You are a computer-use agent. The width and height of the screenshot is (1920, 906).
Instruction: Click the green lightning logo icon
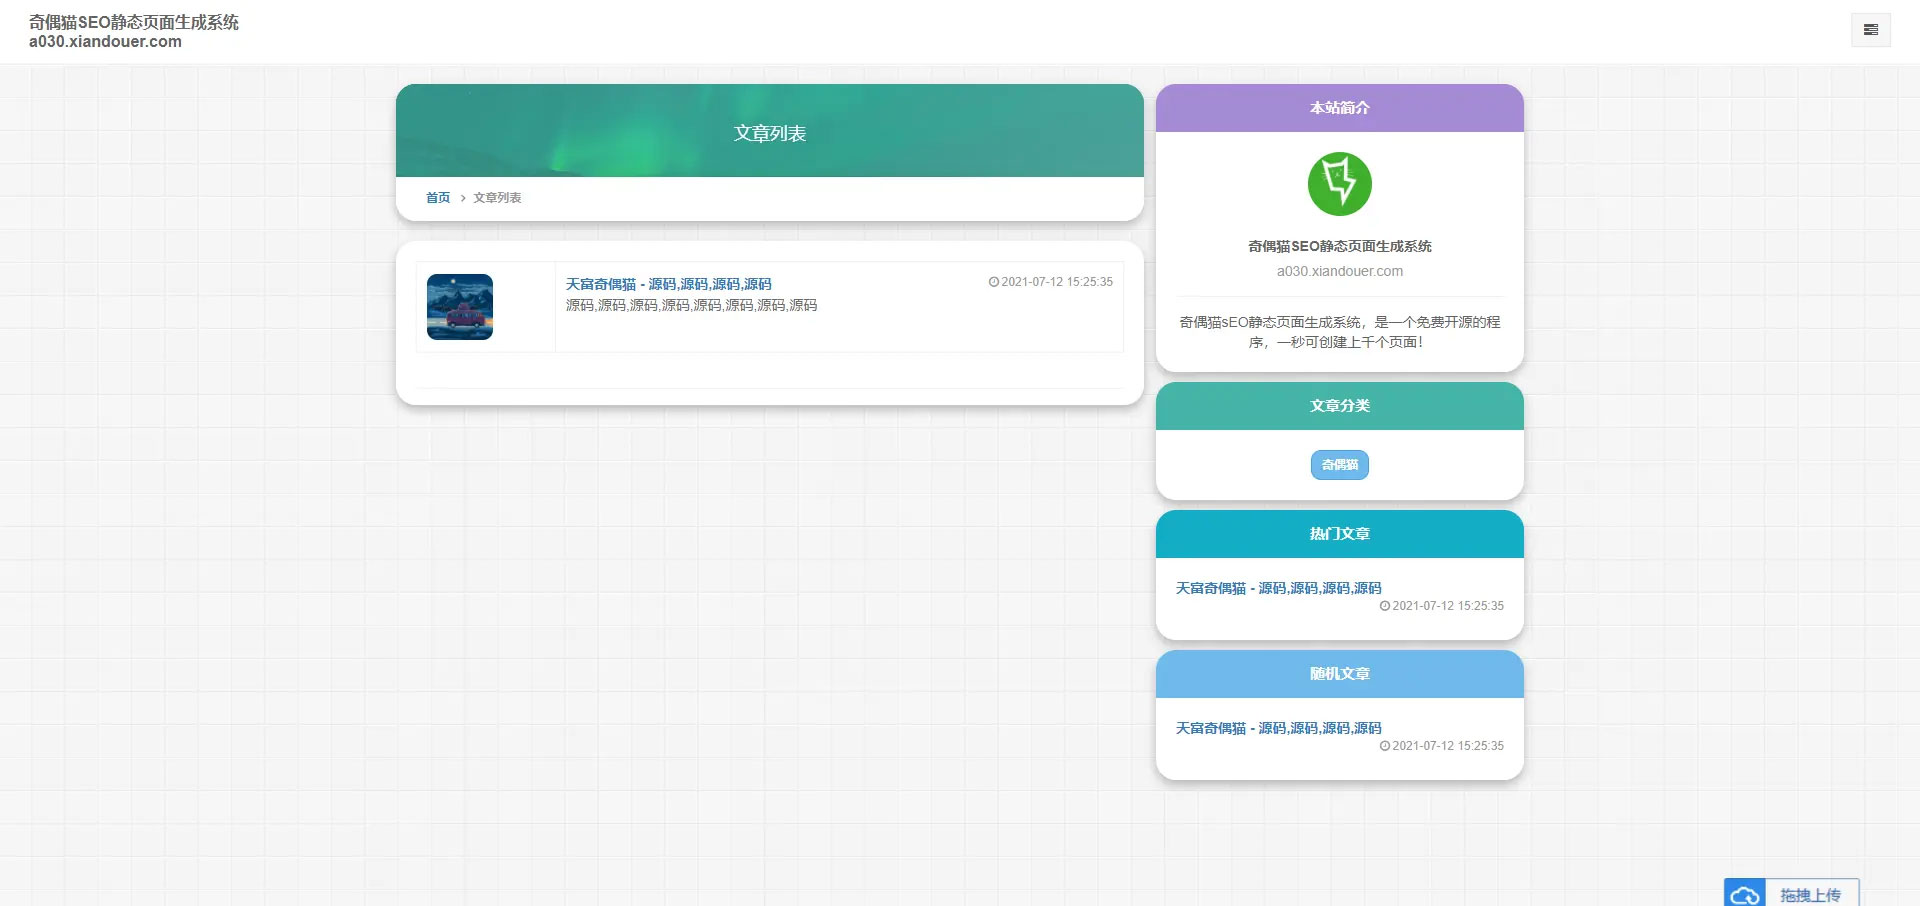(x=1340, y=184)
